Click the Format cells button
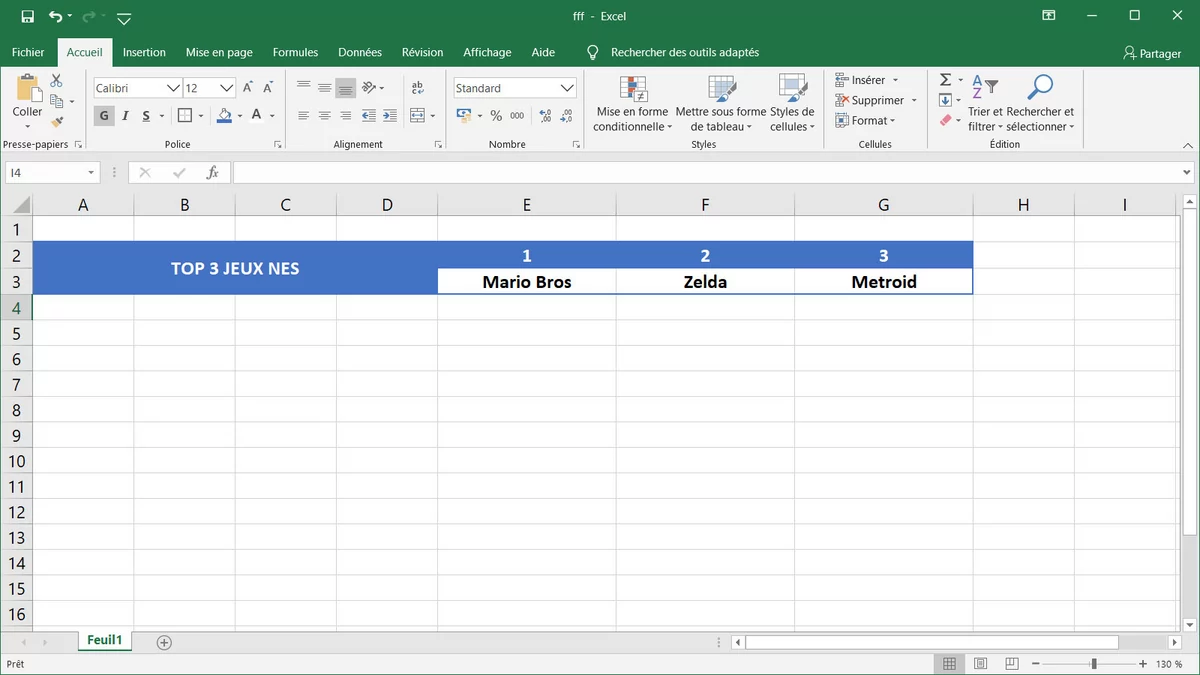 coord(866,120)
